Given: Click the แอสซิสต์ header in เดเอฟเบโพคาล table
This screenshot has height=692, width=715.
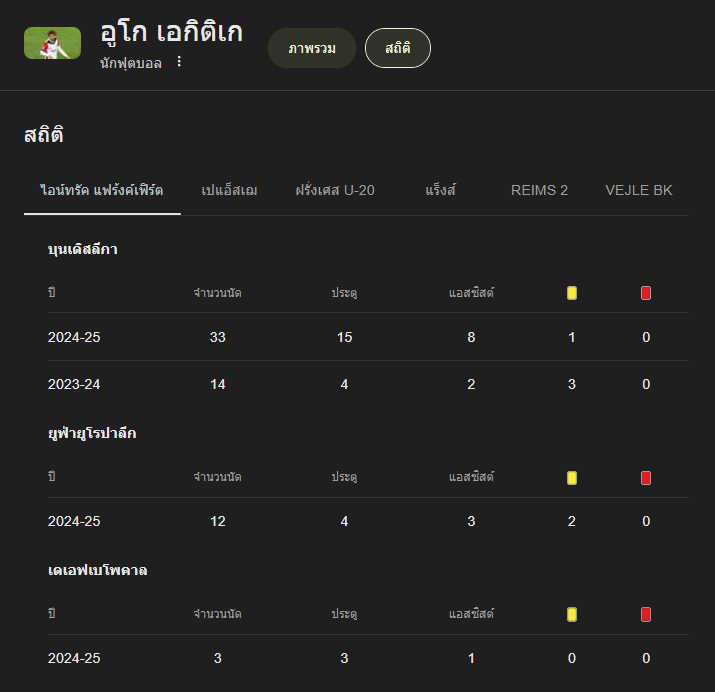Looking at the screenshot, I should (471, 614).
